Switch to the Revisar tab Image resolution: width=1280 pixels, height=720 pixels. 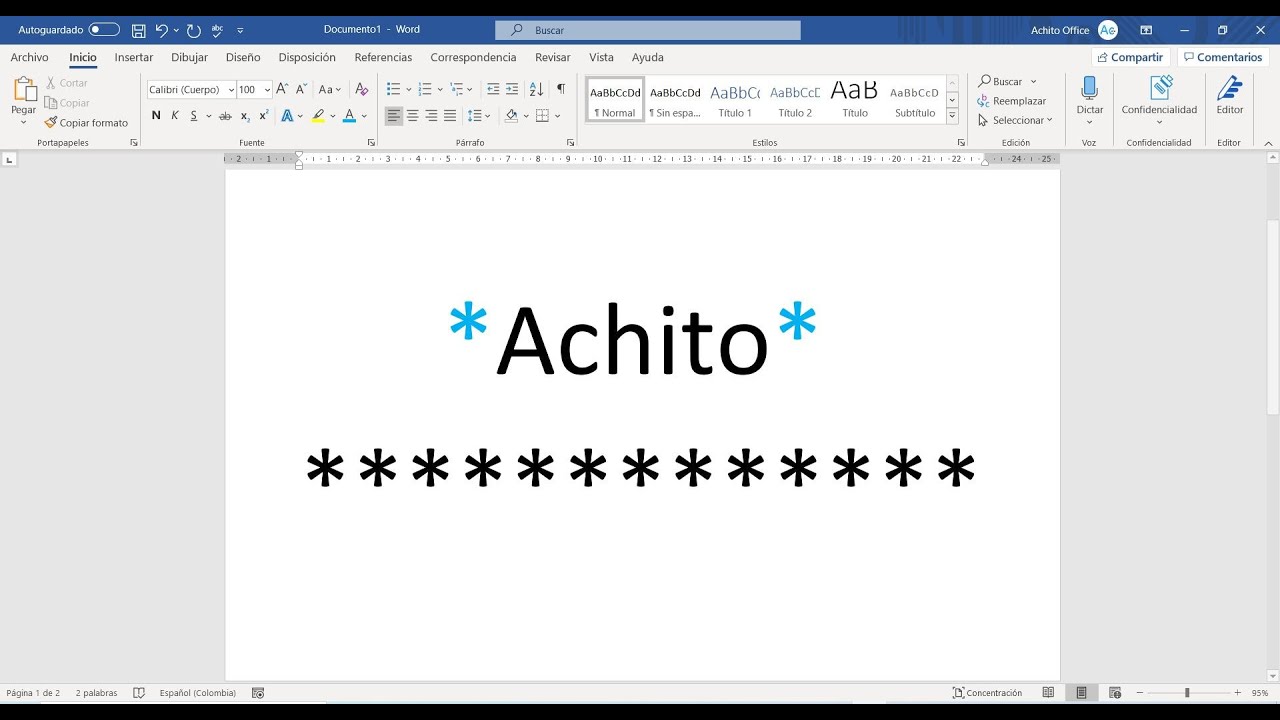[553, 57]
